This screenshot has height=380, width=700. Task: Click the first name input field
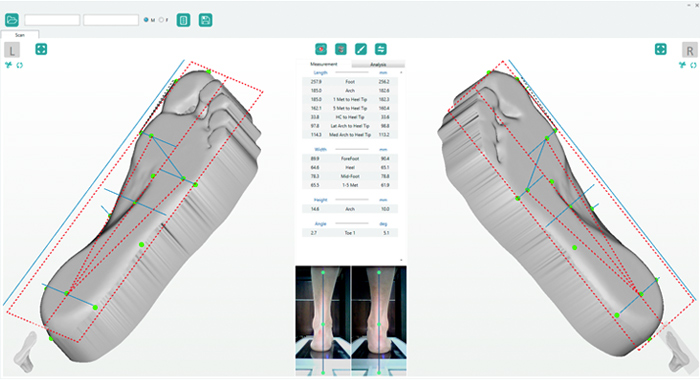coord(52,20)
